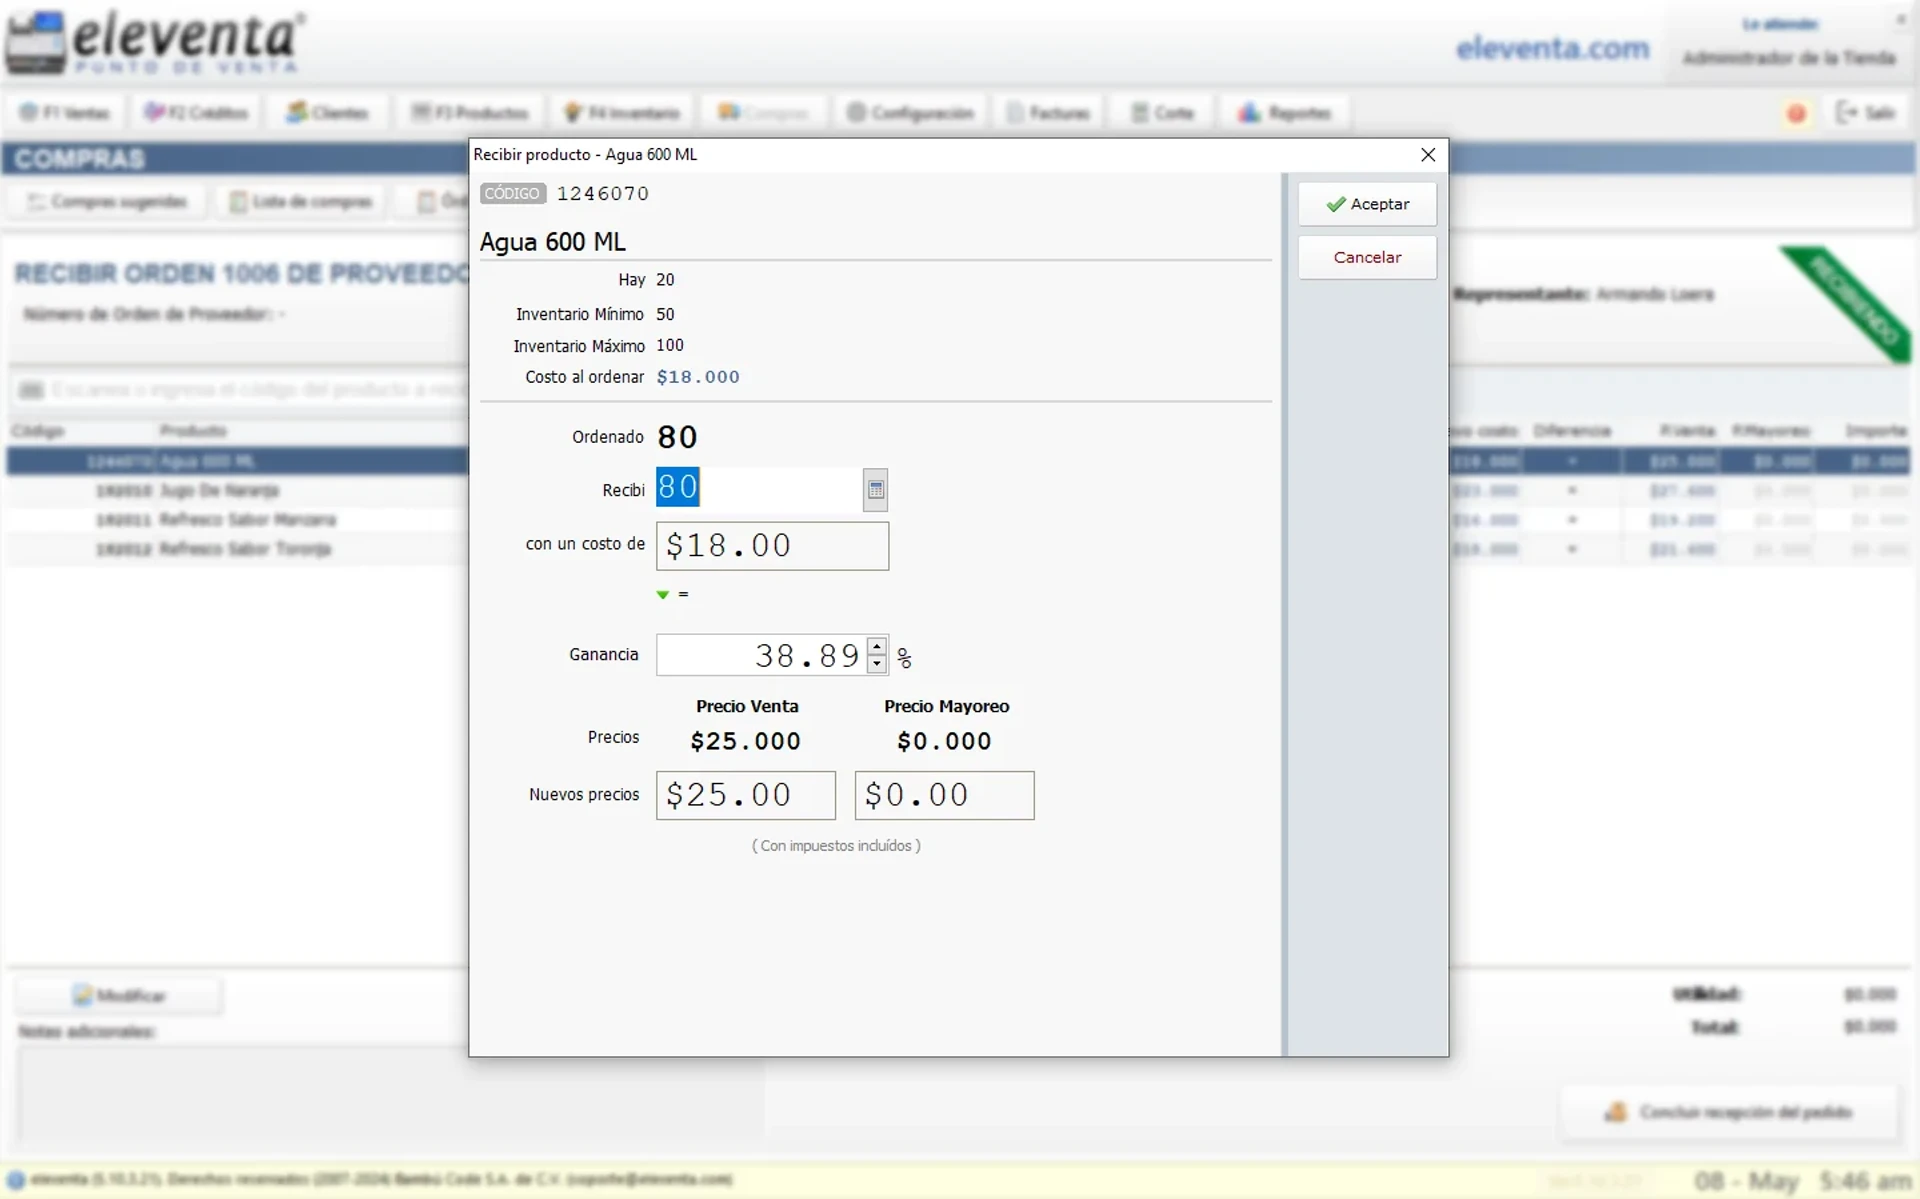Viewport: 1920px width, 1199px height.
Task: Open the F4 Inventario module
Action: click(x=622, y=112)
